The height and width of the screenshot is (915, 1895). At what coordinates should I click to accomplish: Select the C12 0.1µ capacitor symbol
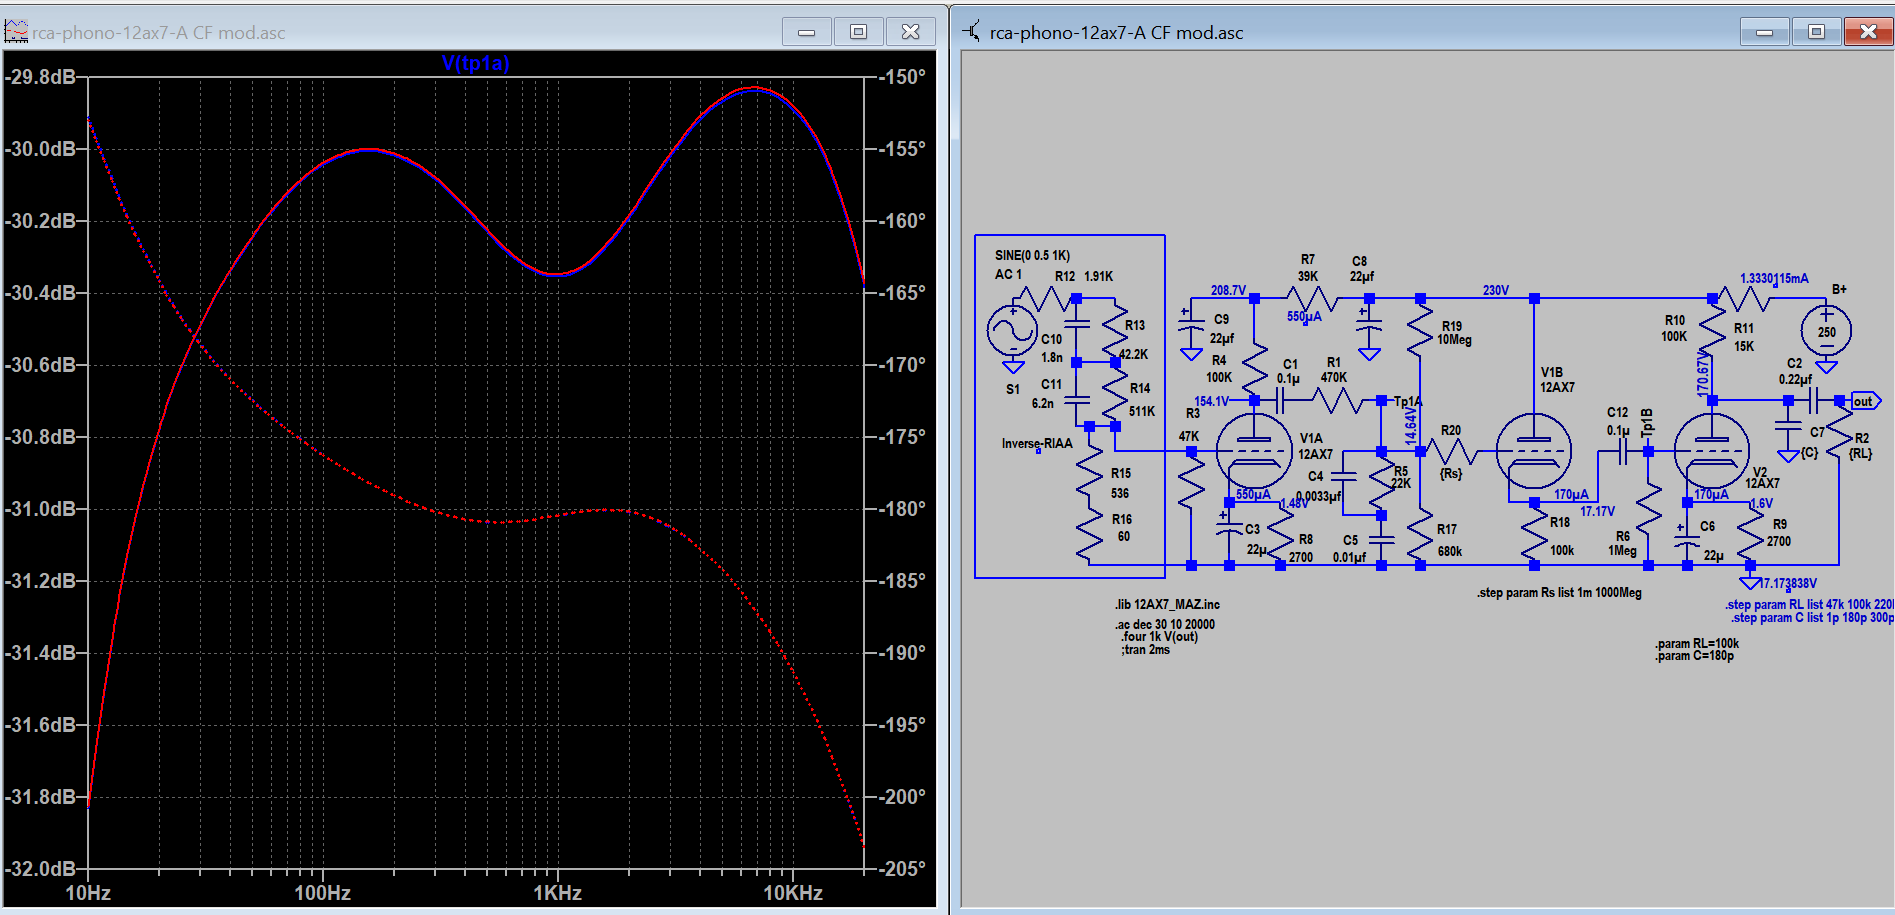click(x=1623, y=451)
